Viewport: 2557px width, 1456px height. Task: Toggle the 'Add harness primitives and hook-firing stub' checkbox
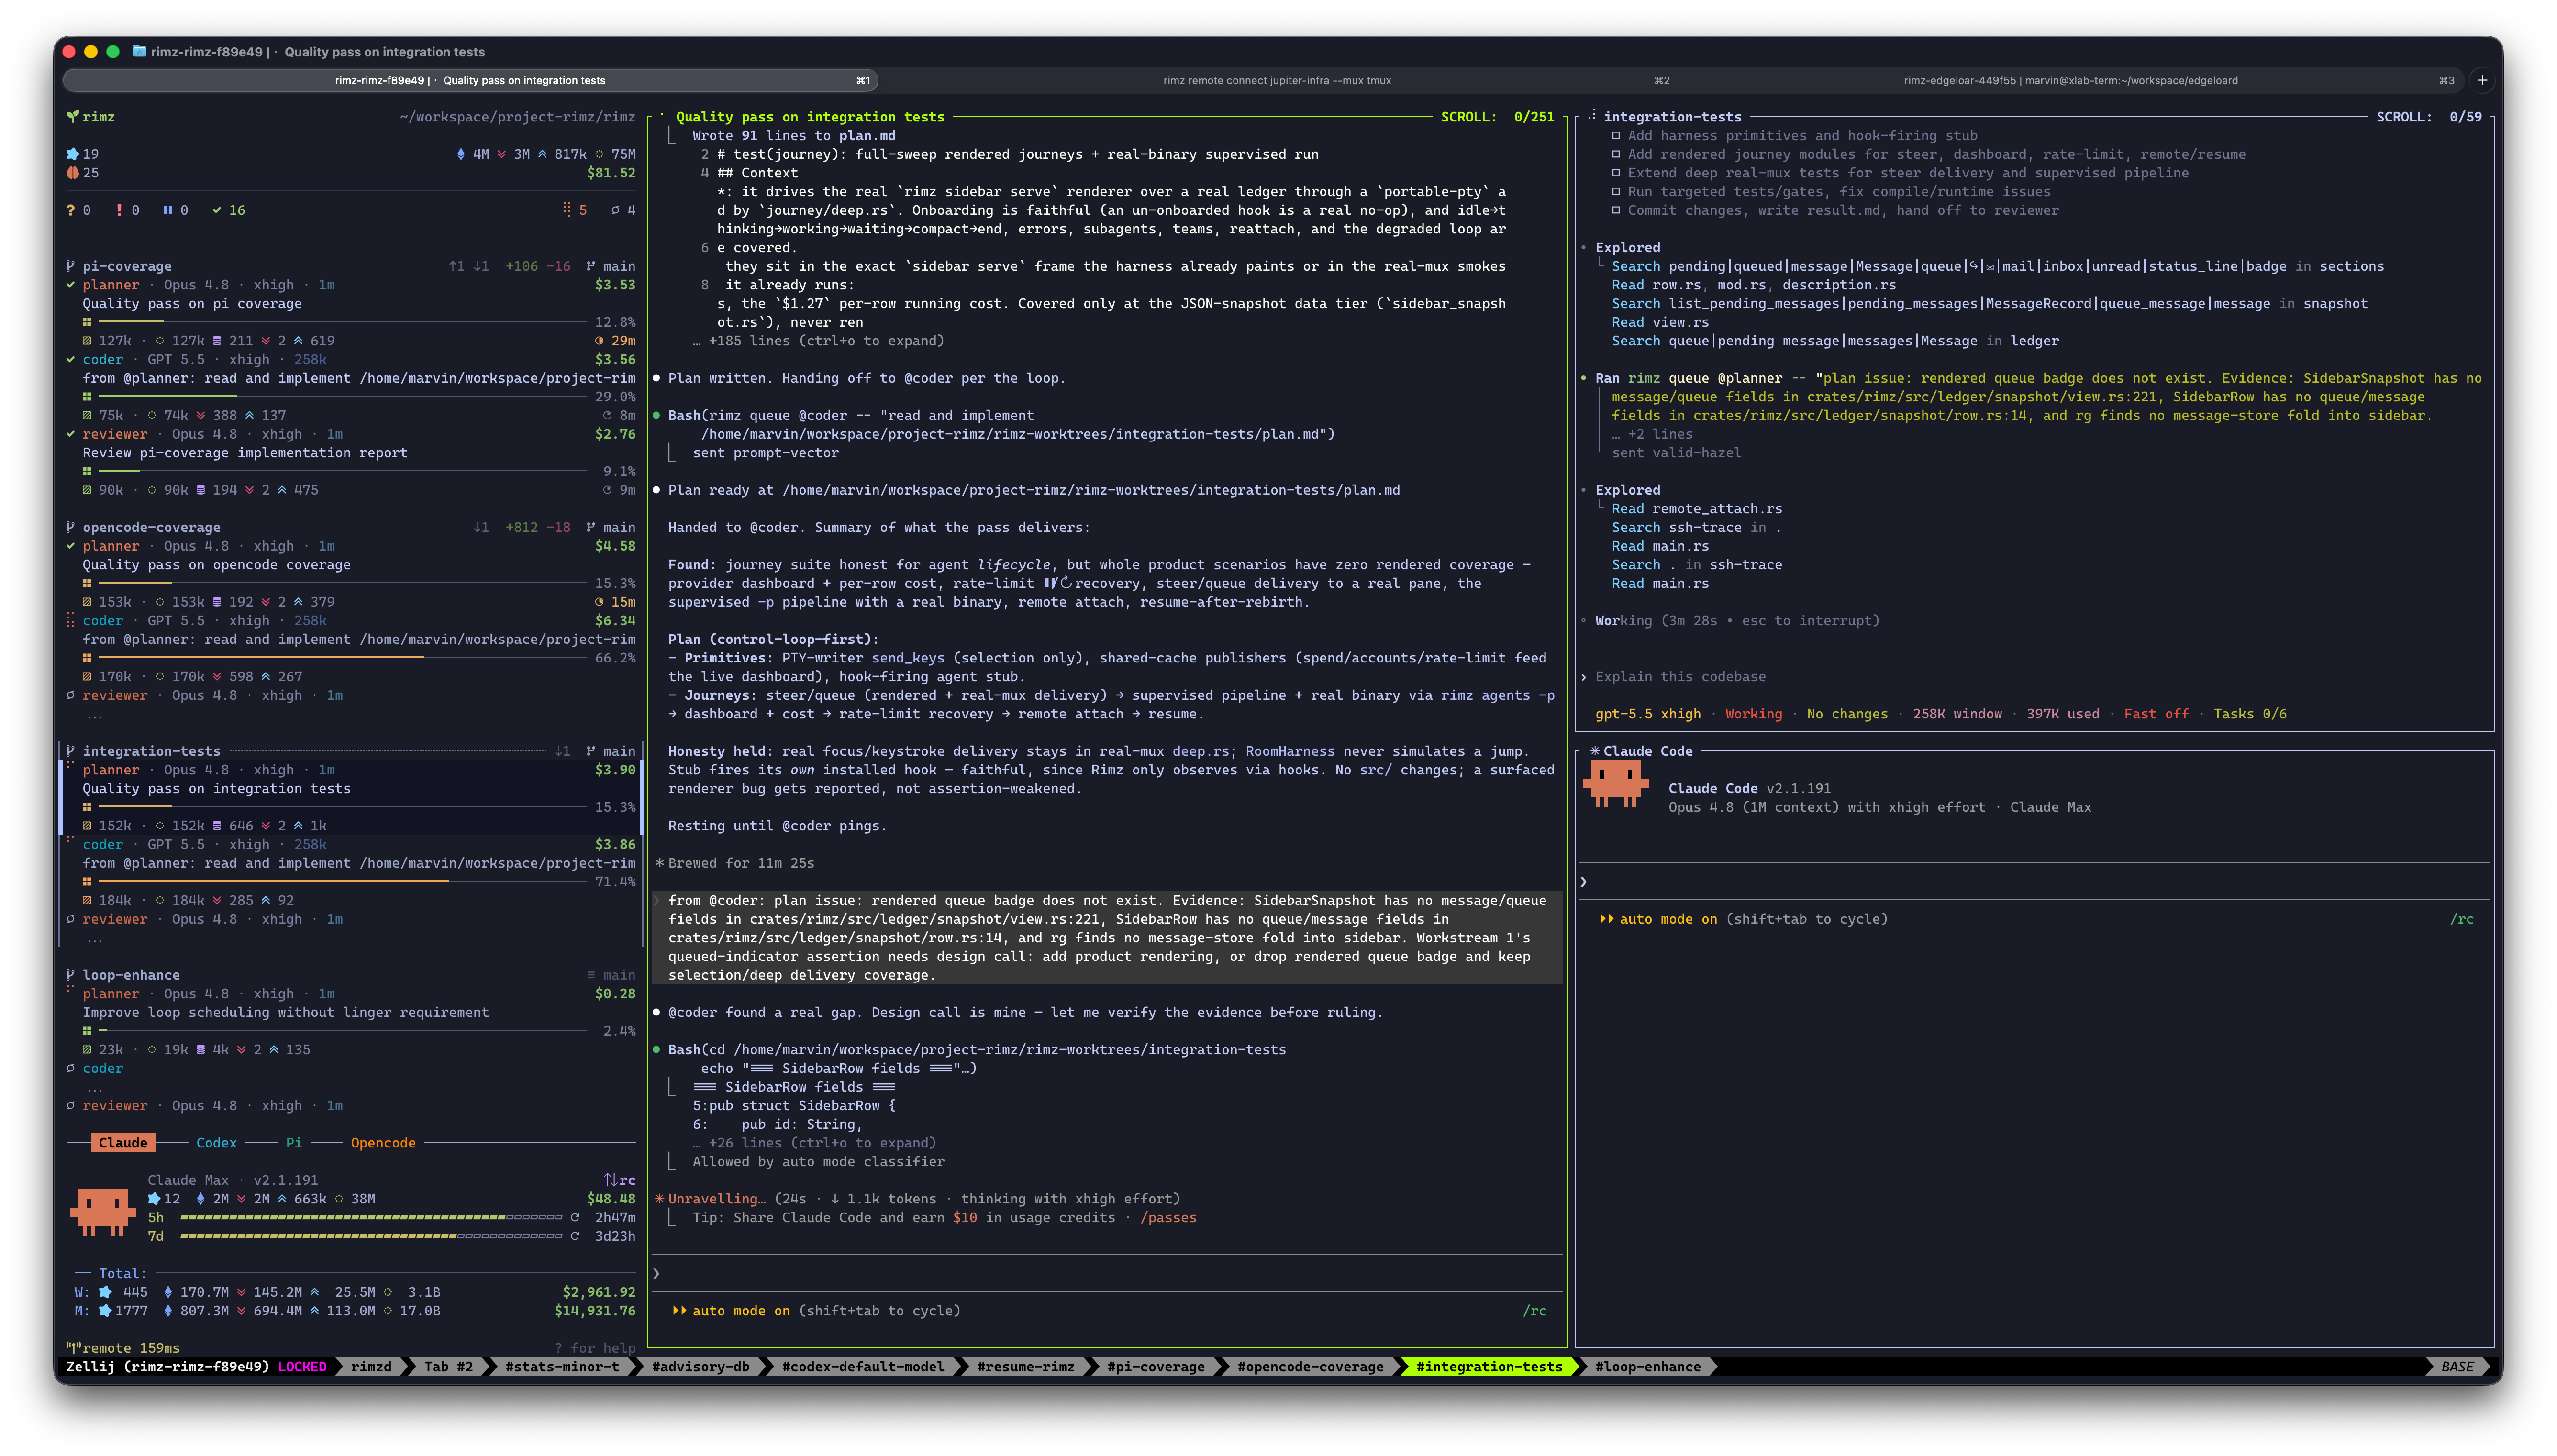click(1616, 136)
